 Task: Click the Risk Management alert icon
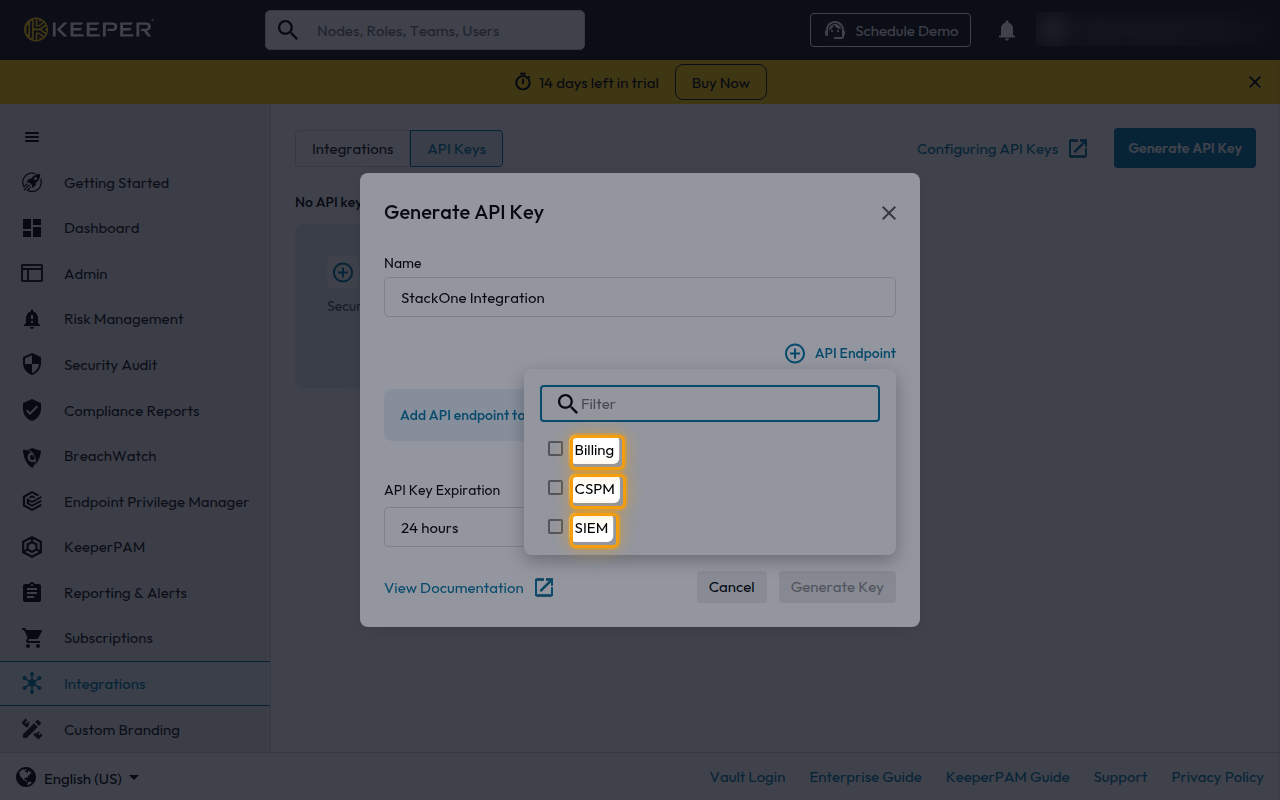click(32, 319)
